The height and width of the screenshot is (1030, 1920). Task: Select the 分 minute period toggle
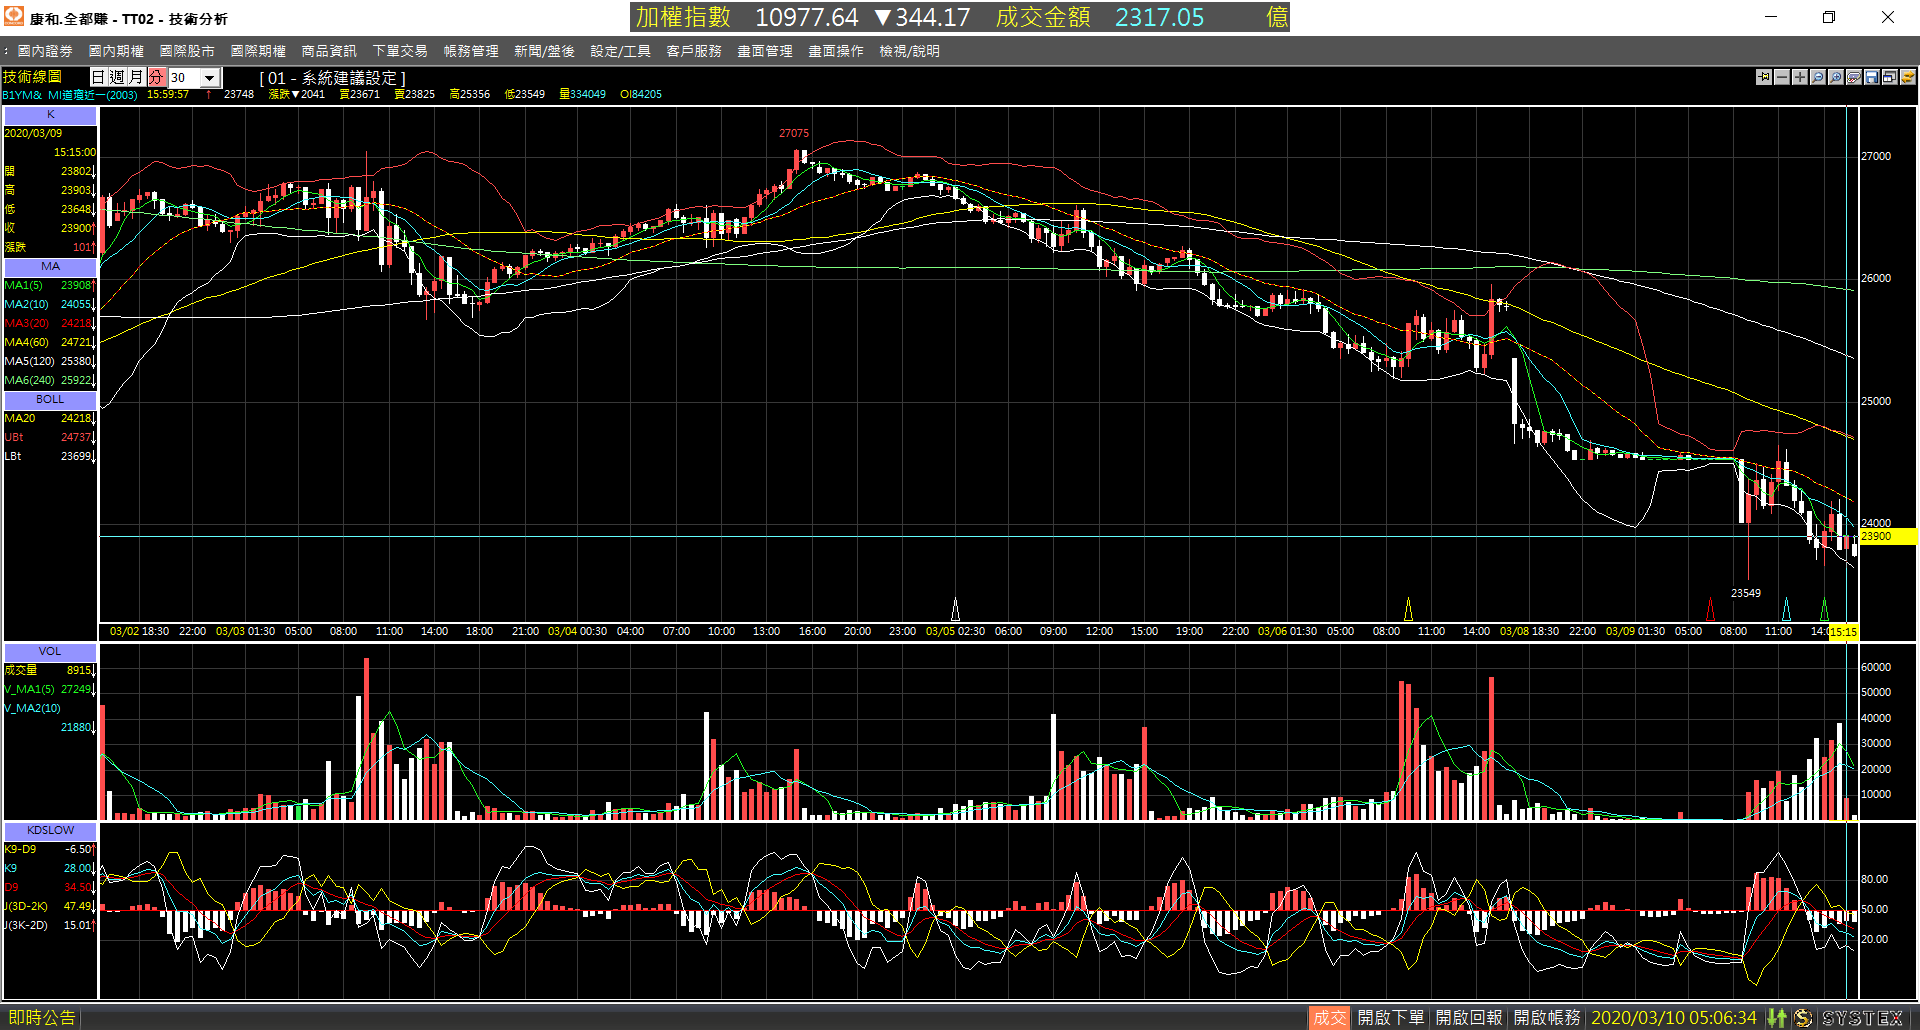click(x=156, y=77)
